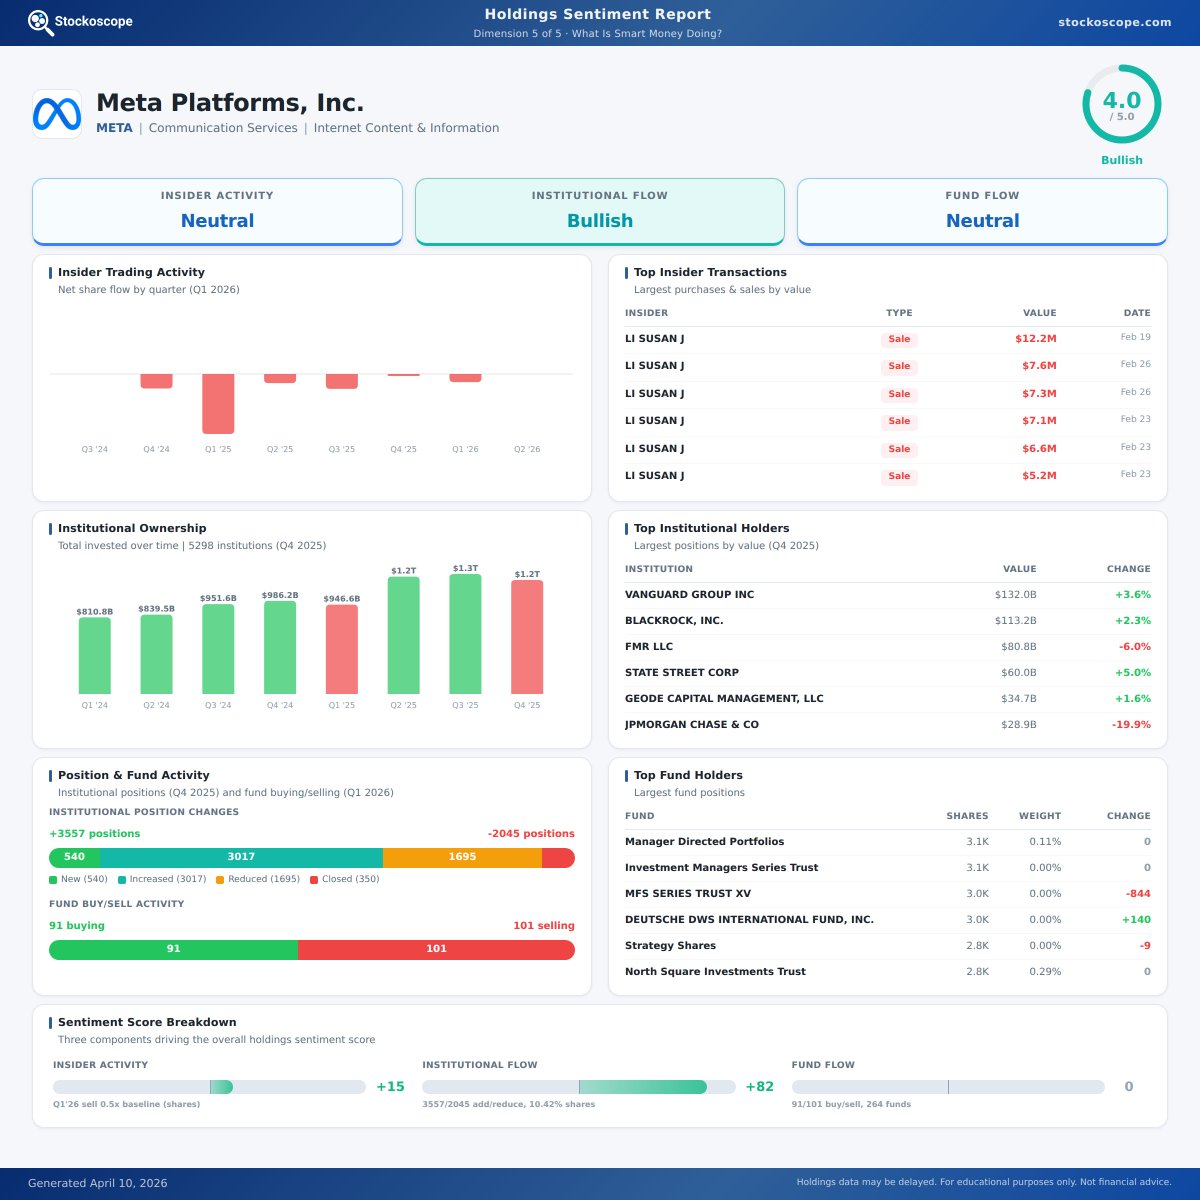Click the Increased (3017) legend swatch
The width and height of the screenshot is (1200, 1200).
tap(122, 880)
